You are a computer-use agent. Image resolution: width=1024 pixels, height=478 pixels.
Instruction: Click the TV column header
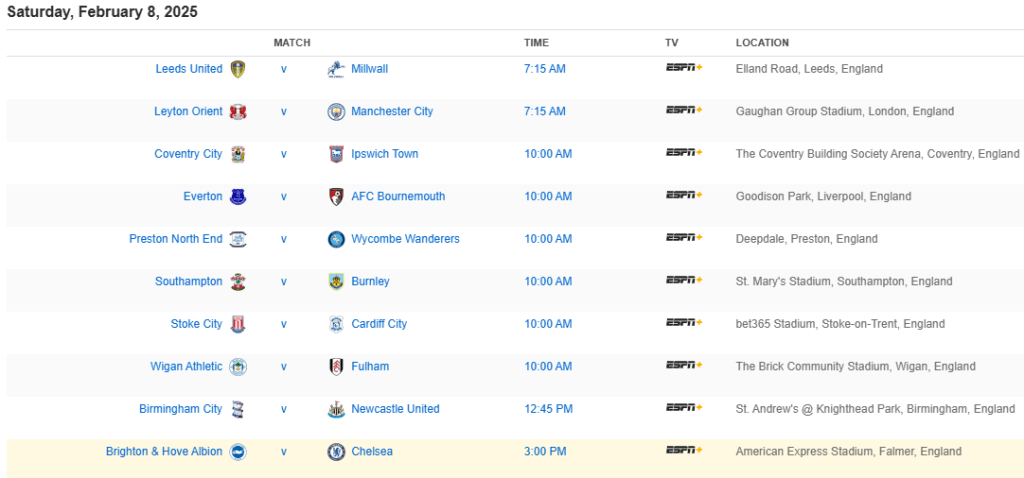pyautogui.click(x=672, y=43)
